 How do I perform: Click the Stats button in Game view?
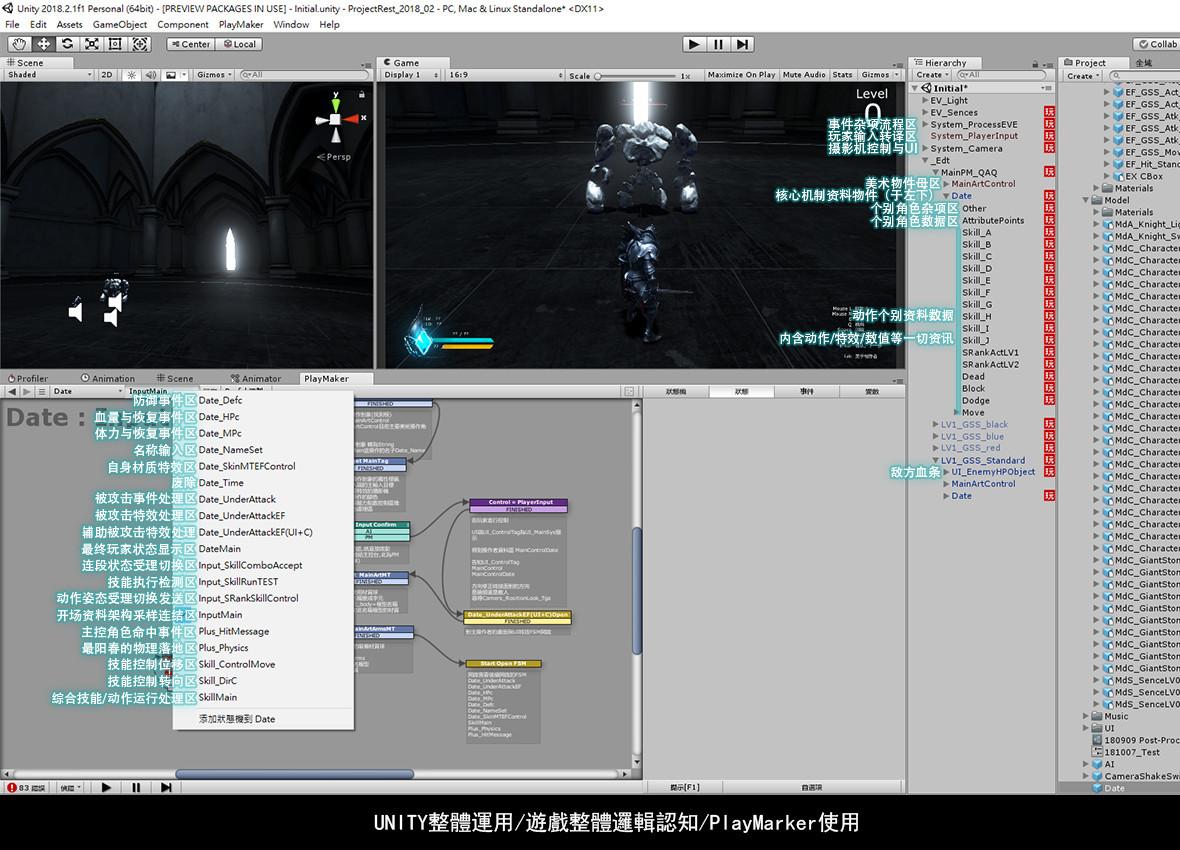click(x=843, y=75)
